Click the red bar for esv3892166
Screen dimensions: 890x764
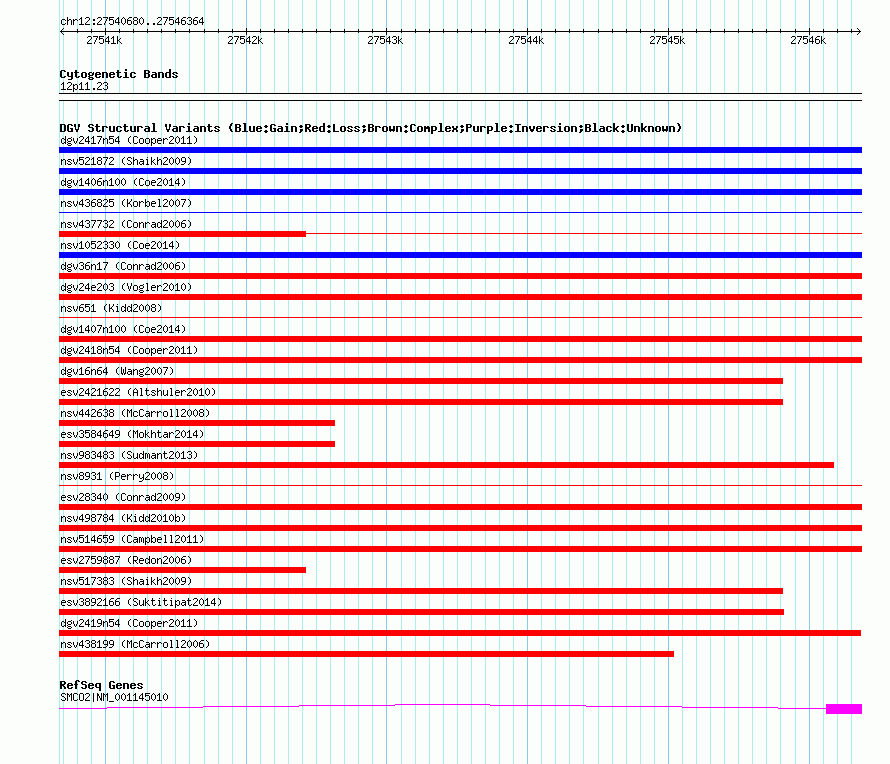(422, 612)
